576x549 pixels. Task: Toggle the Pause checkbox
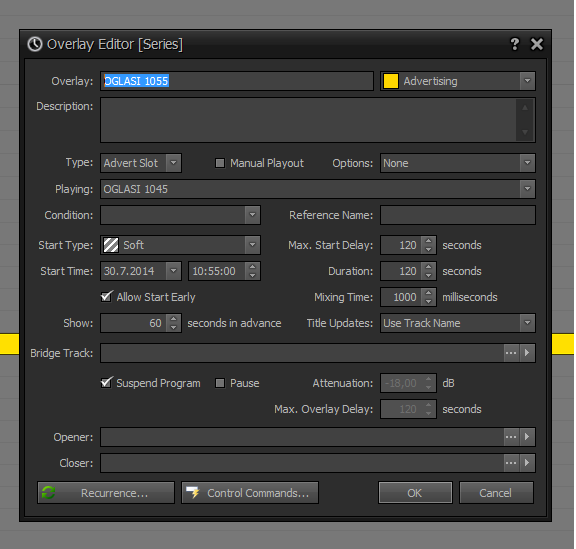220,383
